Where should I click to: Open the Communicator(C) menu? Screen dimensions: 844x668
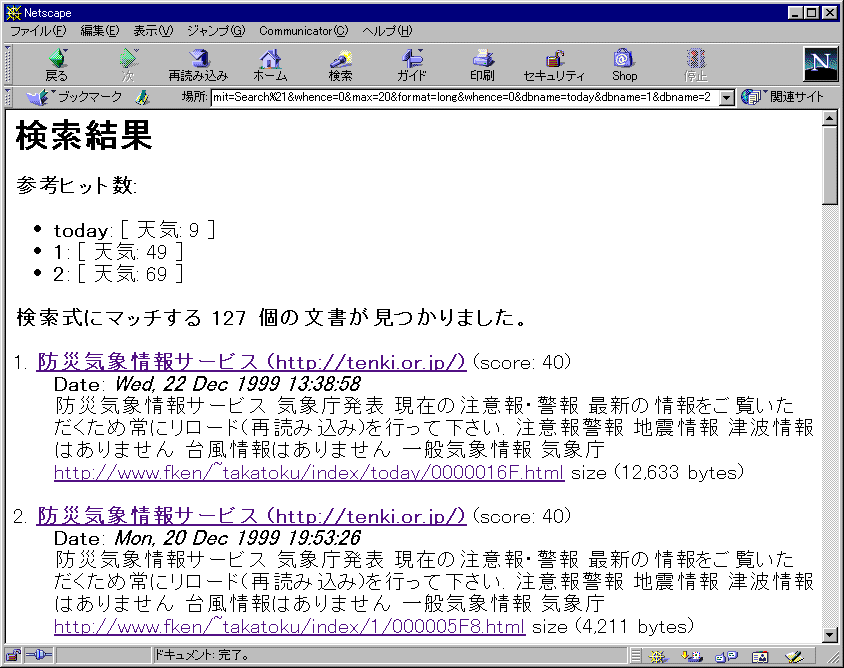pyautogui.click(x=304, y=31)
